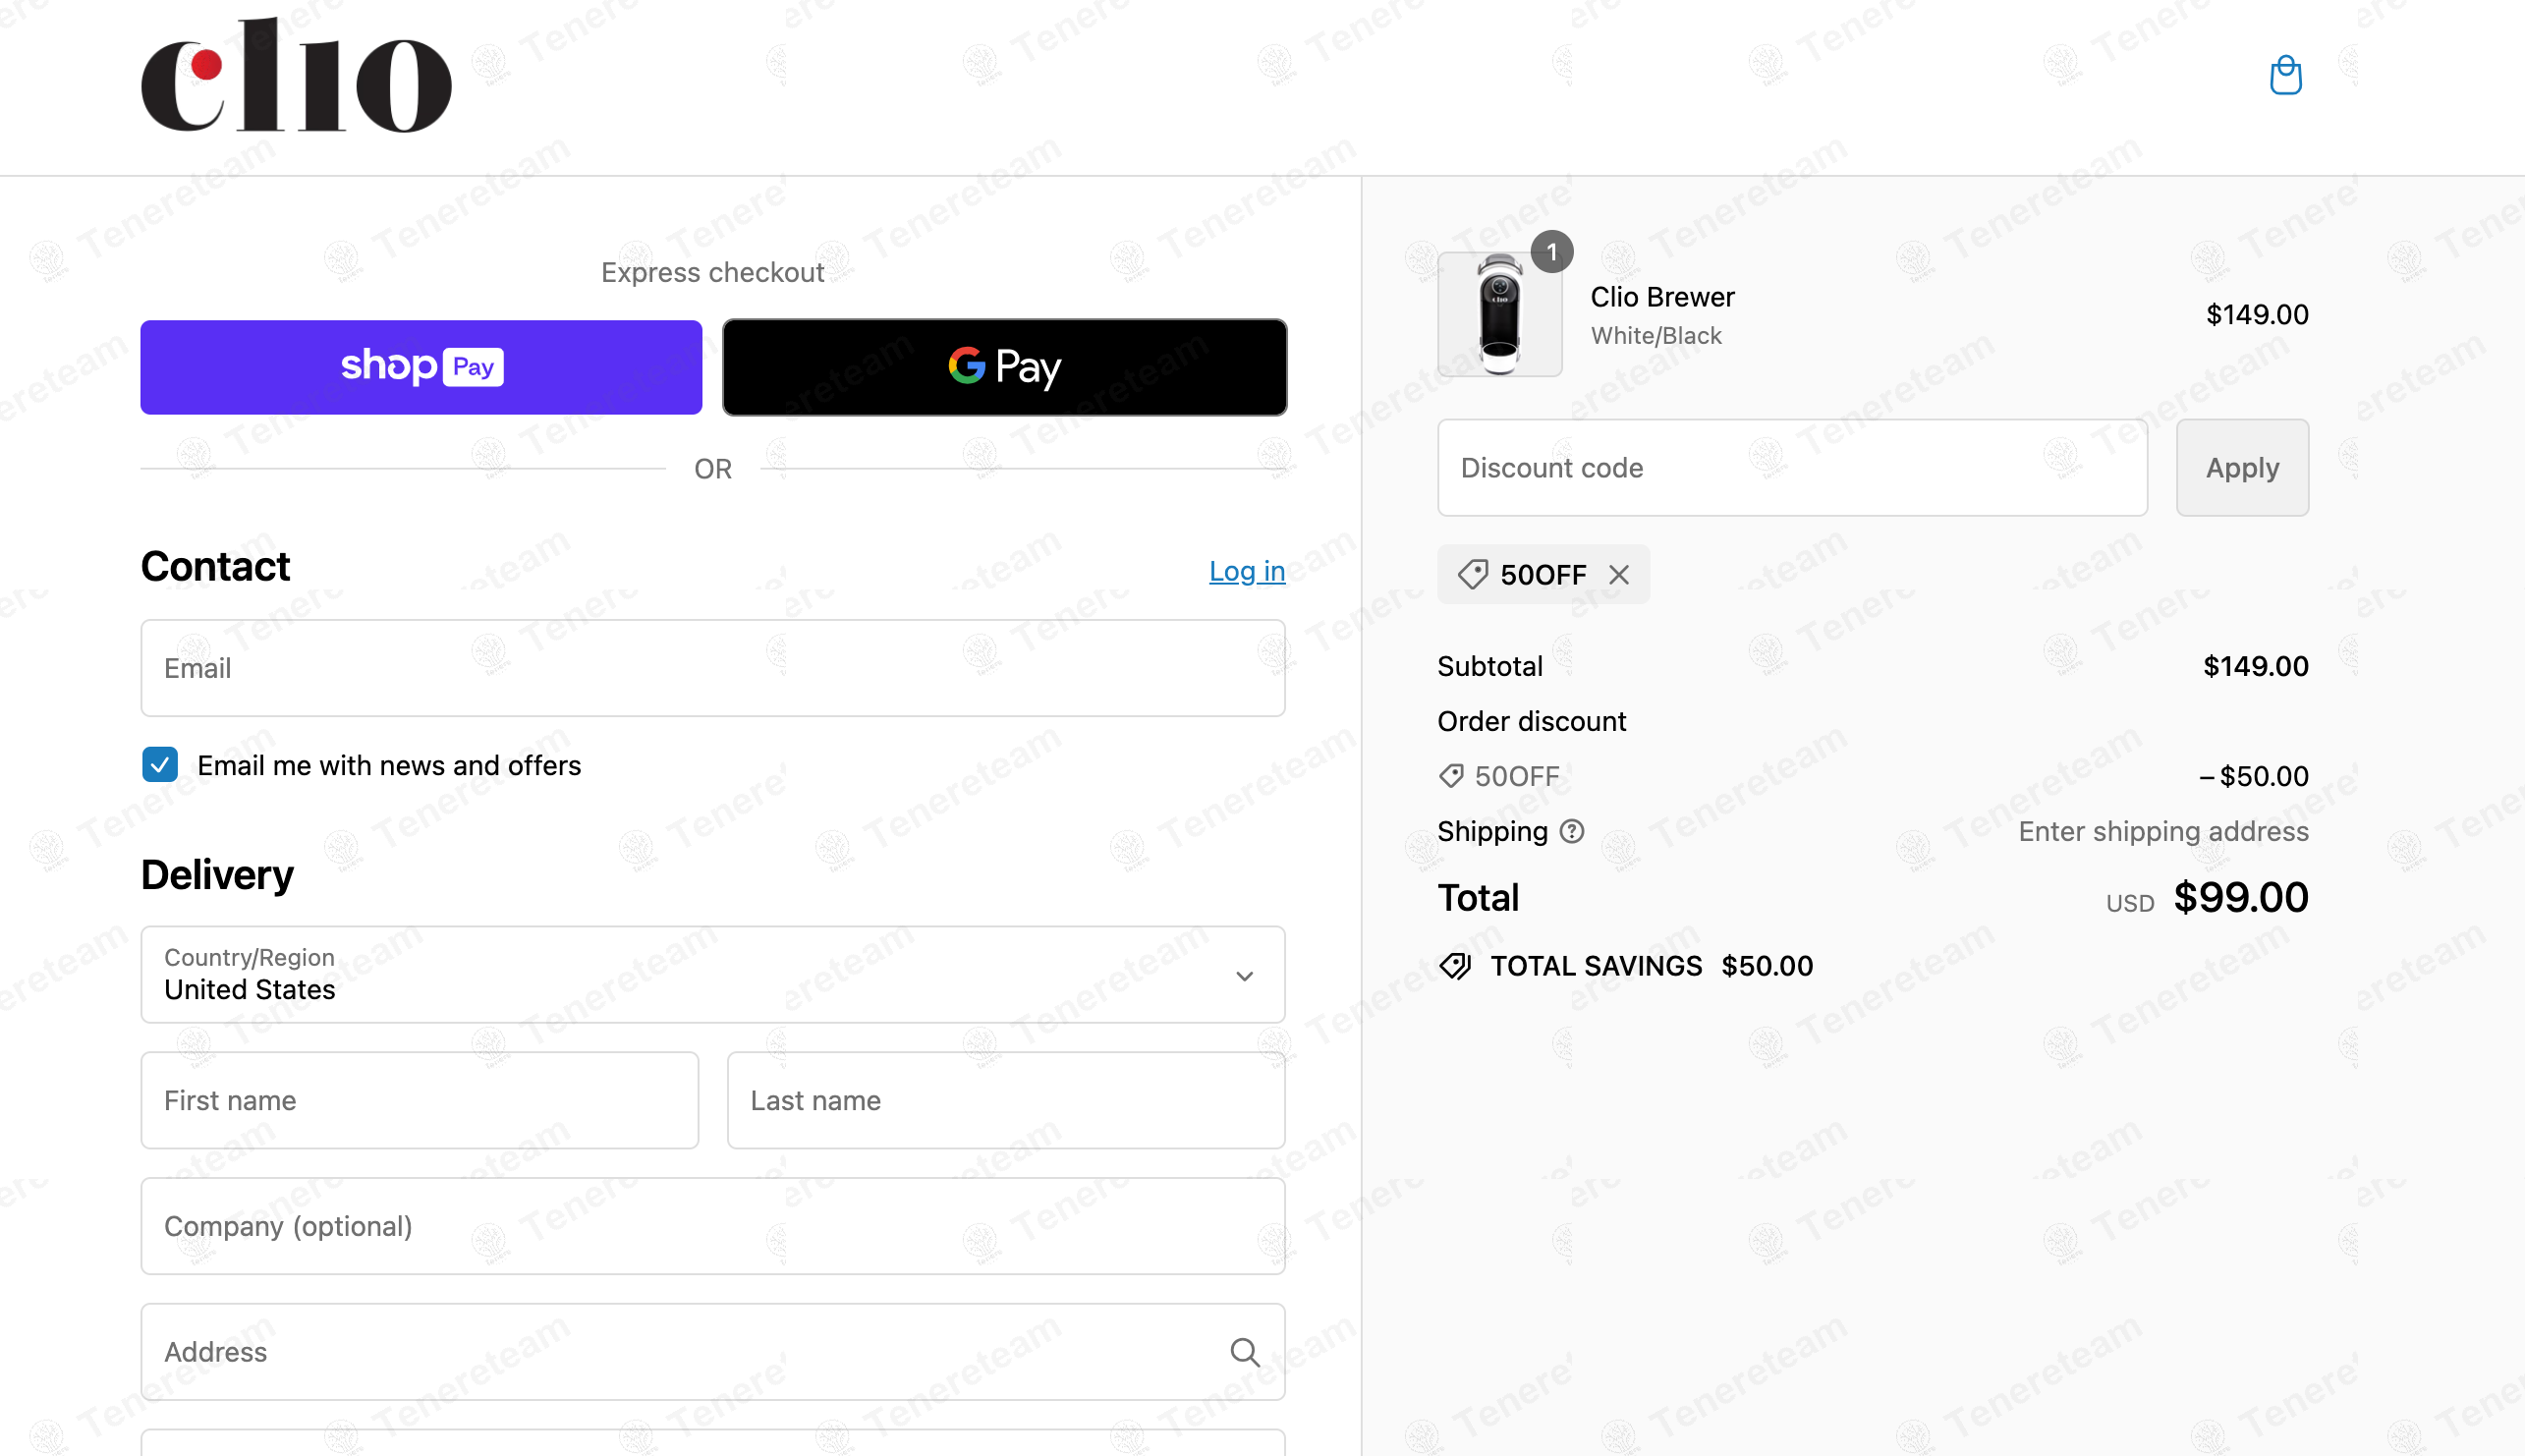Click the item quantity badge on brewer
The width and height of the screenshot is (2525, 1456).
tap(1552, 253)
